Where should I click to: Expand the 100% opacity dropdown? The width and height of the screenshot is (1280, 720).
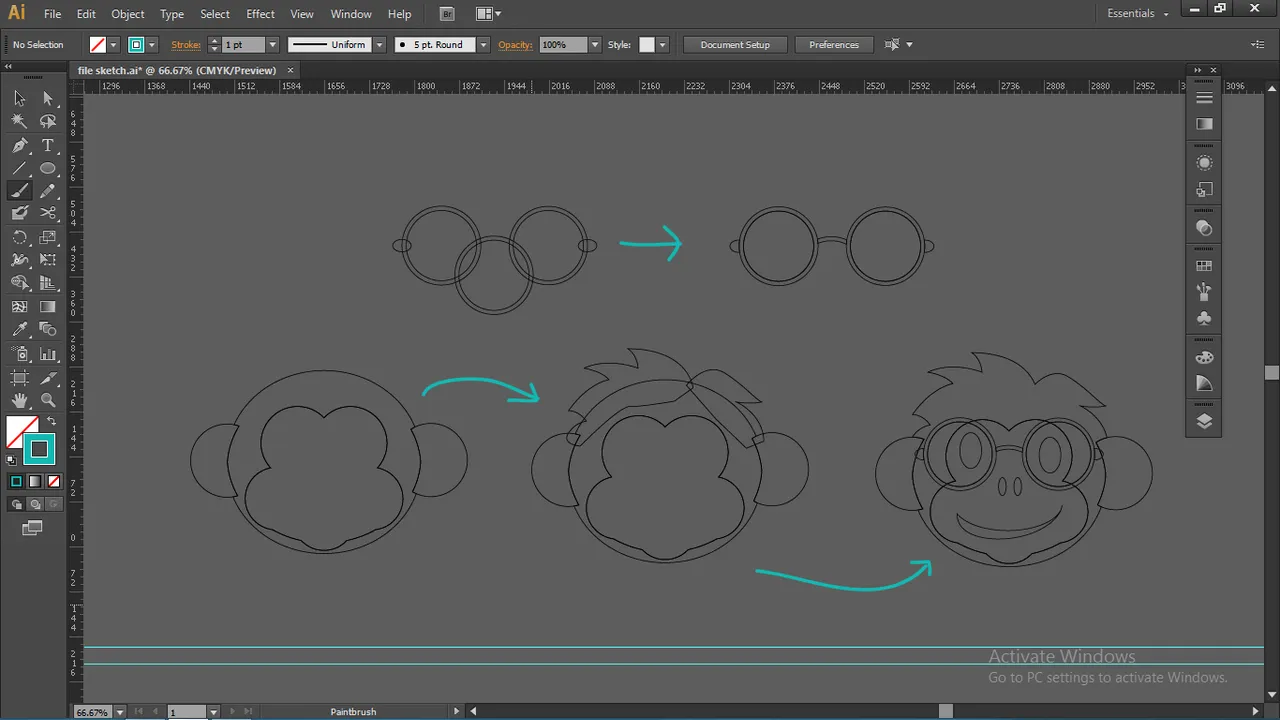(595, 45)
